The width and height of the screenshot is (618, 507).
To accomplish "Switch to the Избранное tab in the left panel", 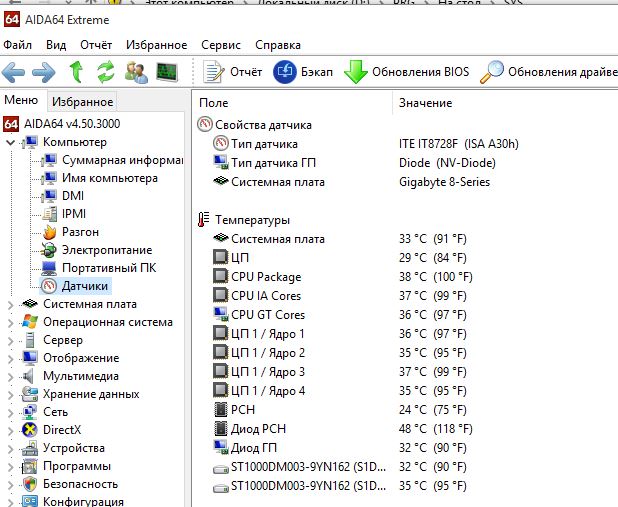I will point(82,102).
